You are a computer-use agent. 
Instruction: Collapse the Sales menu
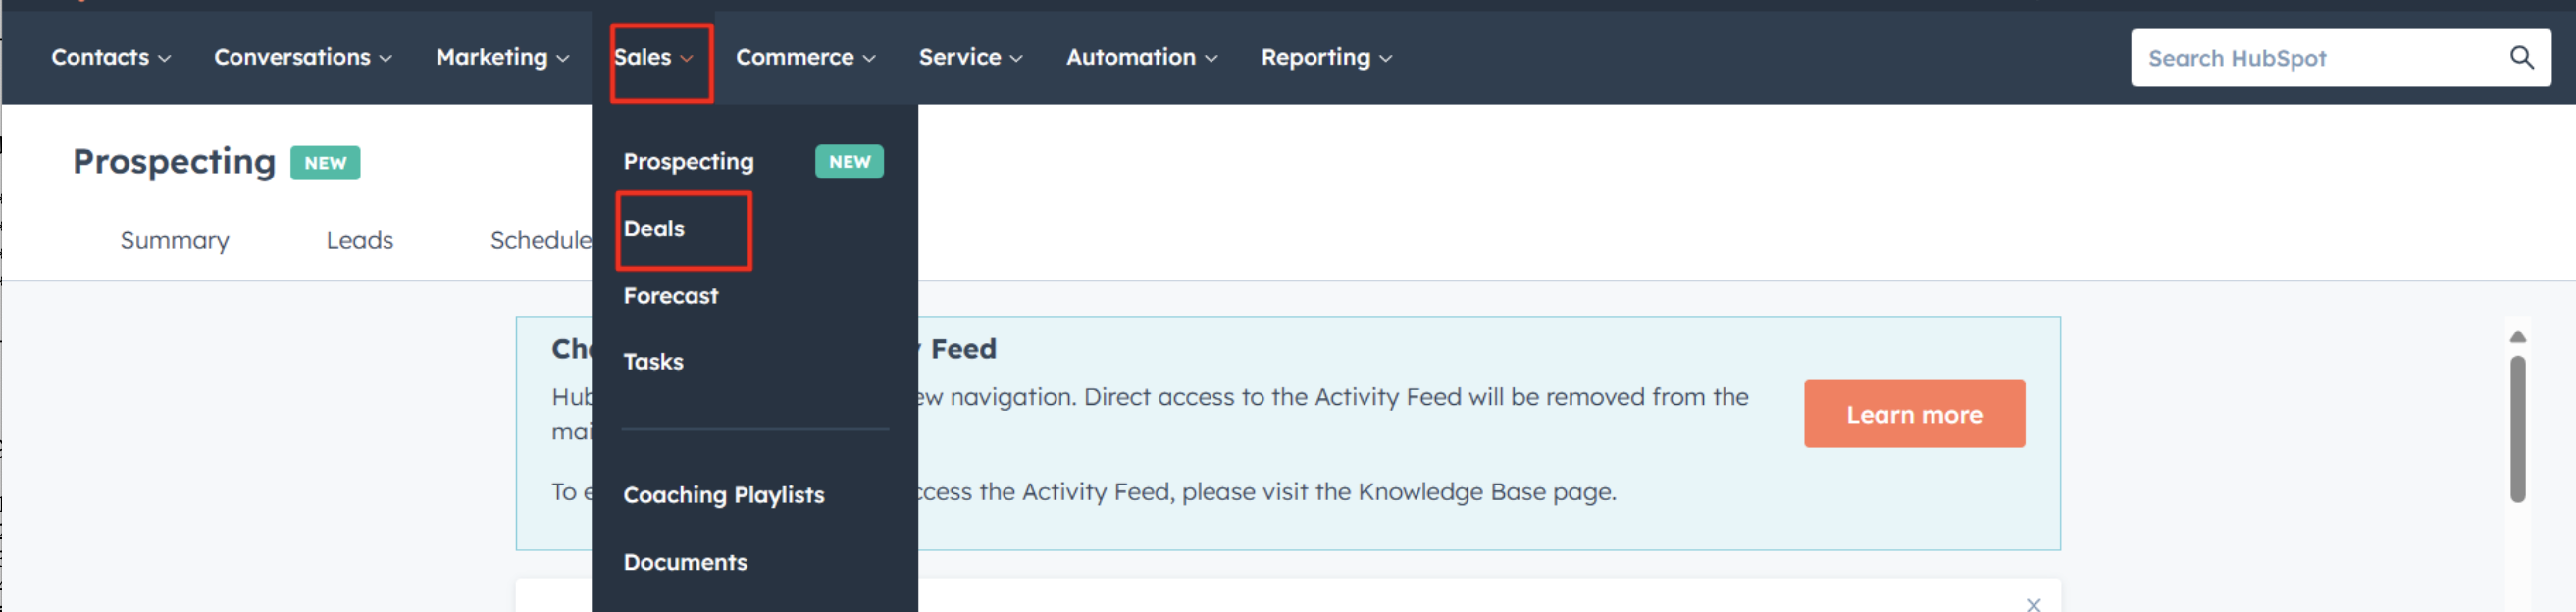(654, 57)
